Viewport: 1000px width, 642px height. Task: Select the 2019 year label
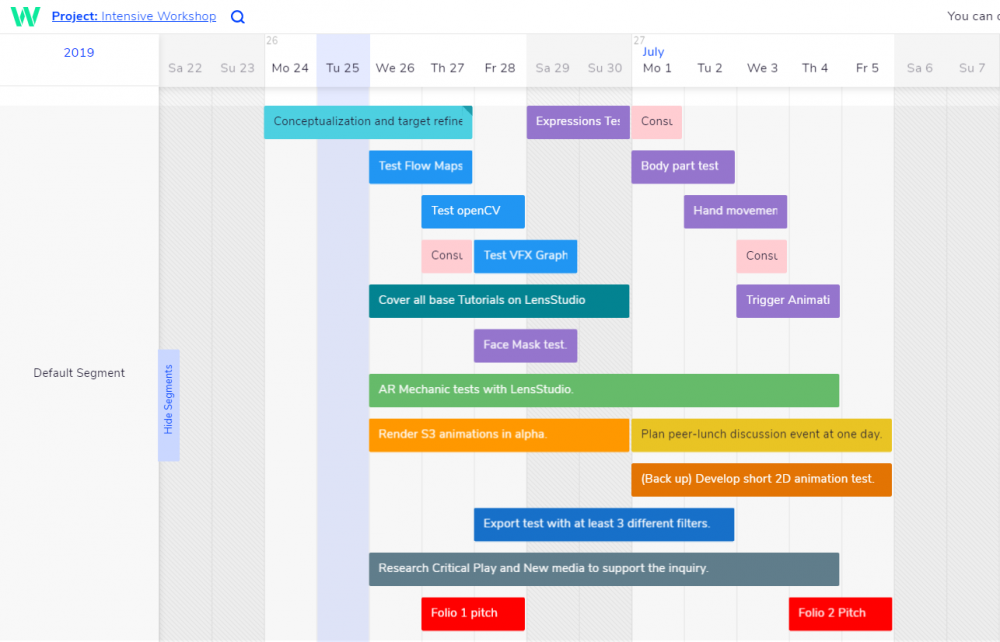pos(79,53)
